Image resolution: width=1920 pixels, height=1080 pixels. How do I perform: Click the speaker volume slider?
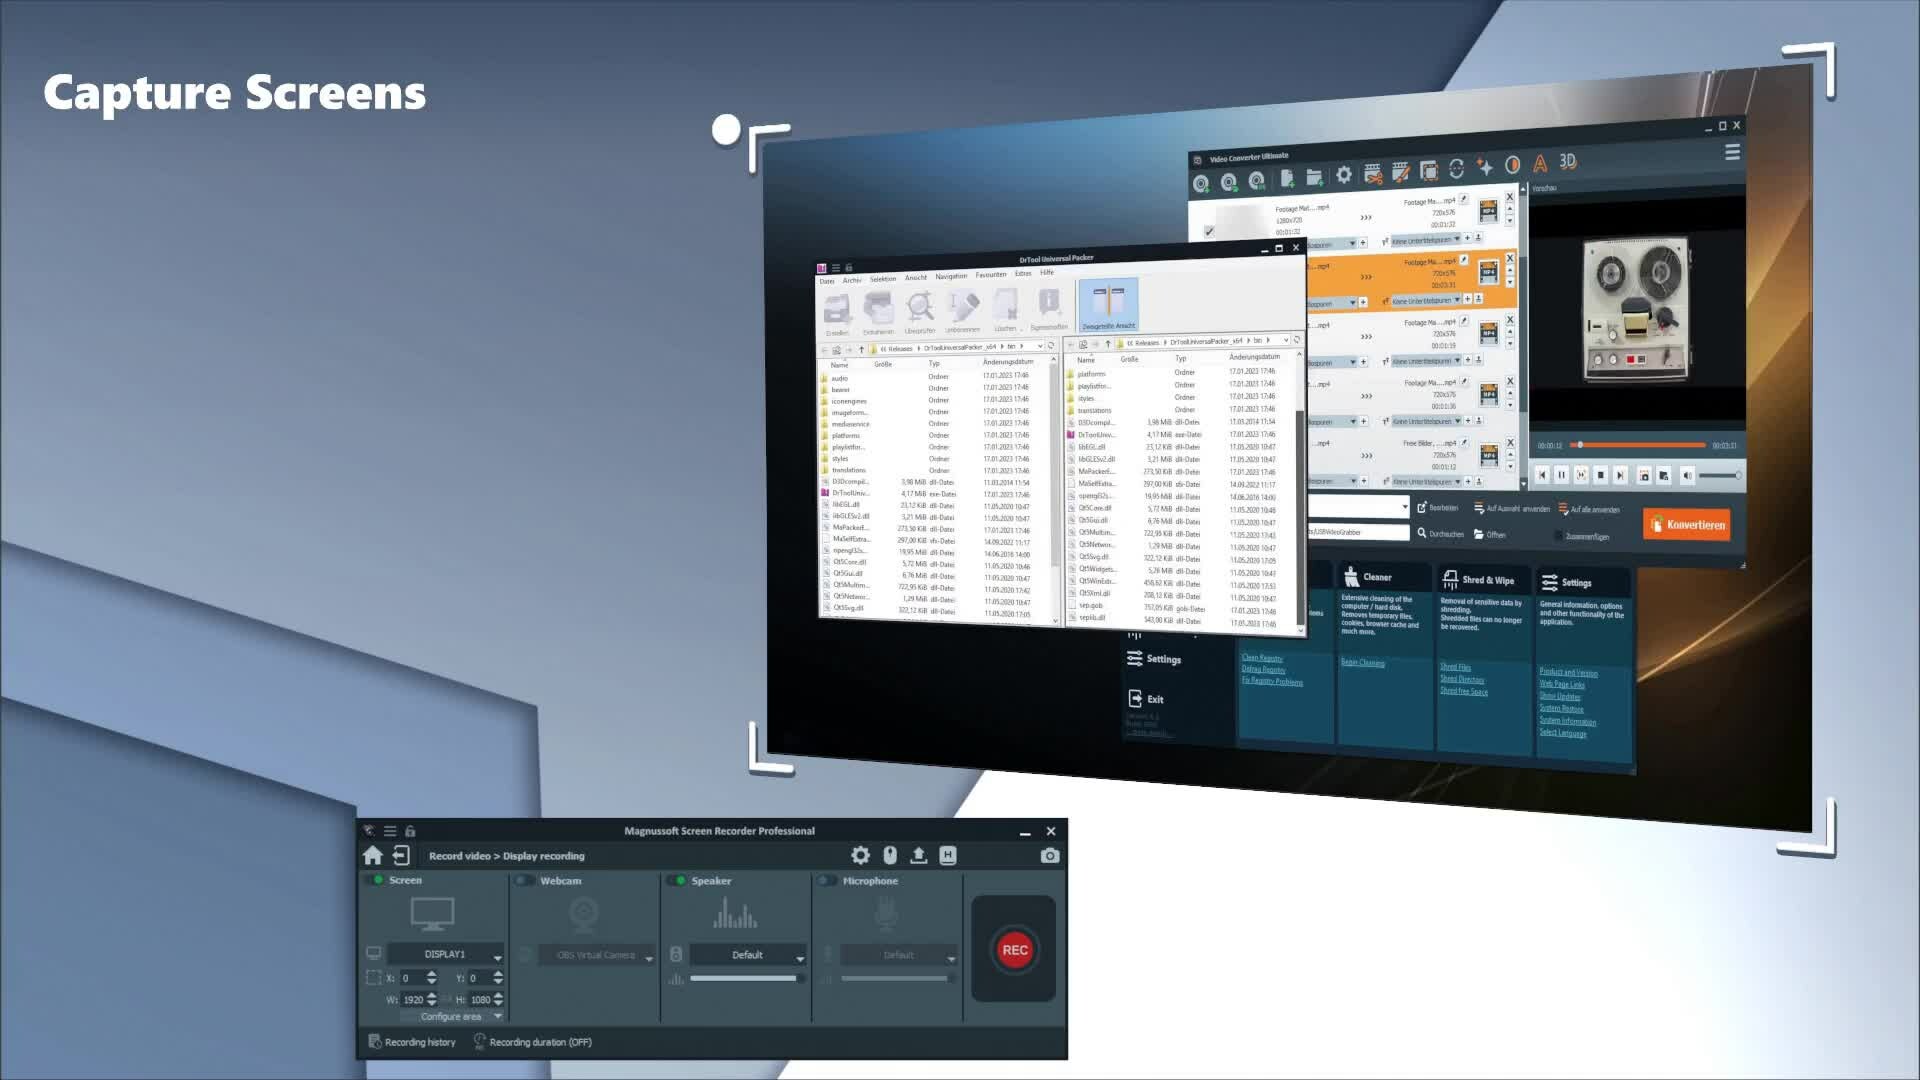pos(745,979)
